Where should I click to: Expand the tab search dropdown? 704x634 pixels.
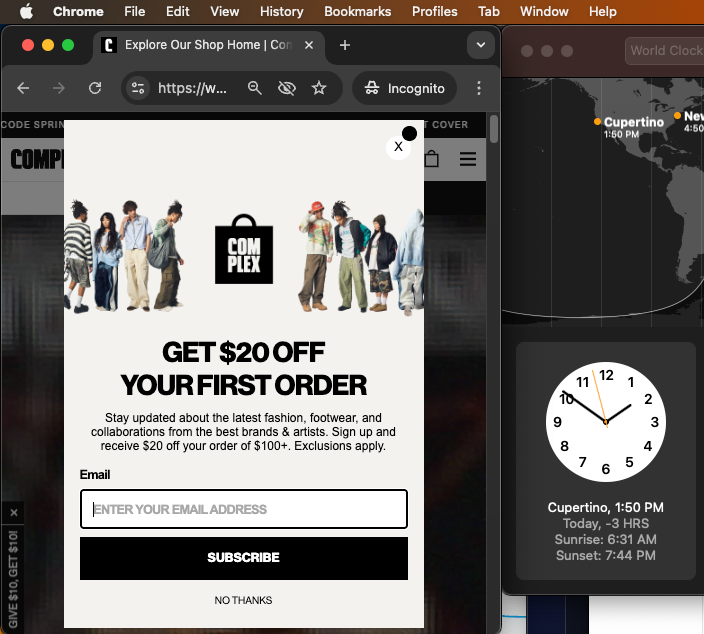pos(480,45)
